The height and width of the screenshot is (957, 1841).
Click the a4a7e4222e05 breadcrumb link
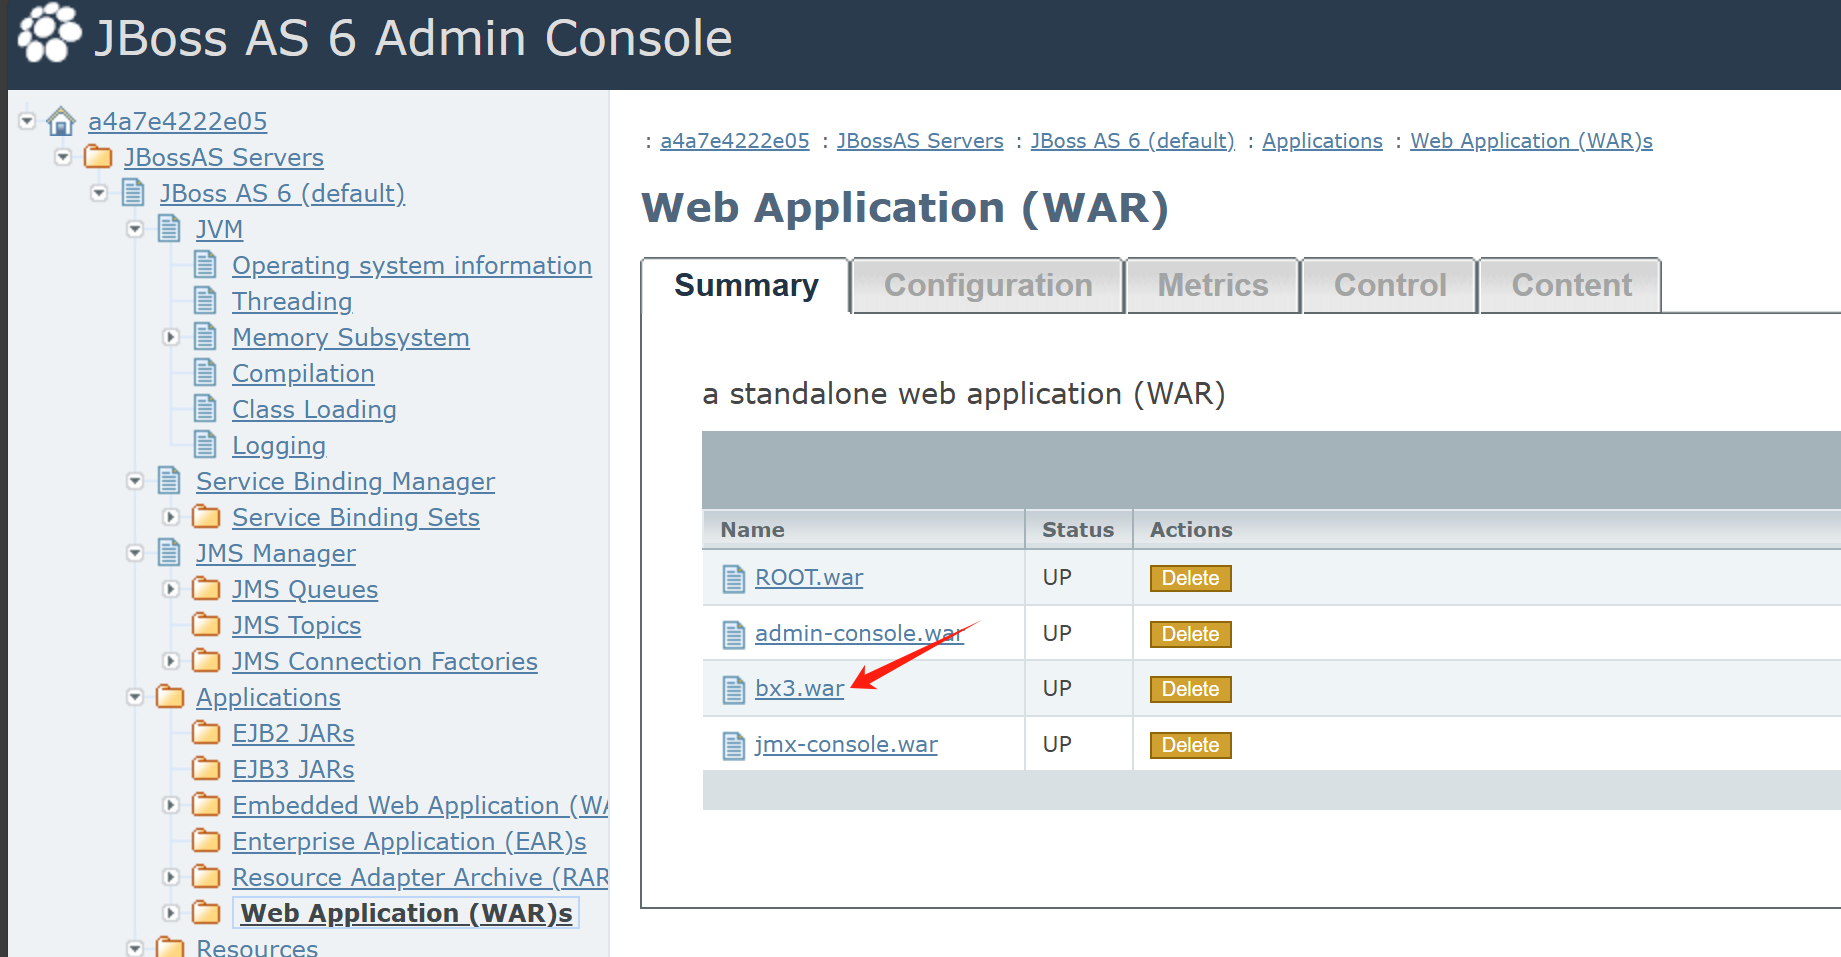click(x=735, y=141)
